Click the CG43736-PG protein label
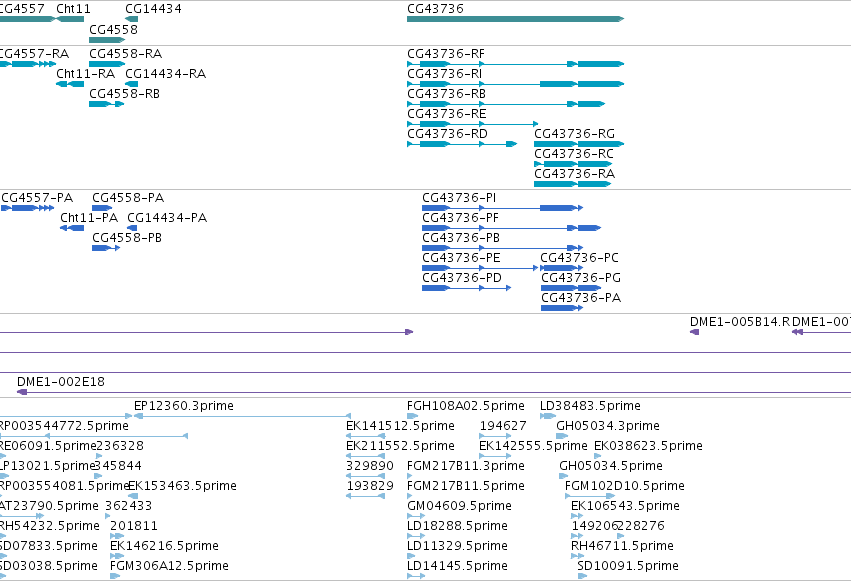851x581 pixels. coord(581,278)
